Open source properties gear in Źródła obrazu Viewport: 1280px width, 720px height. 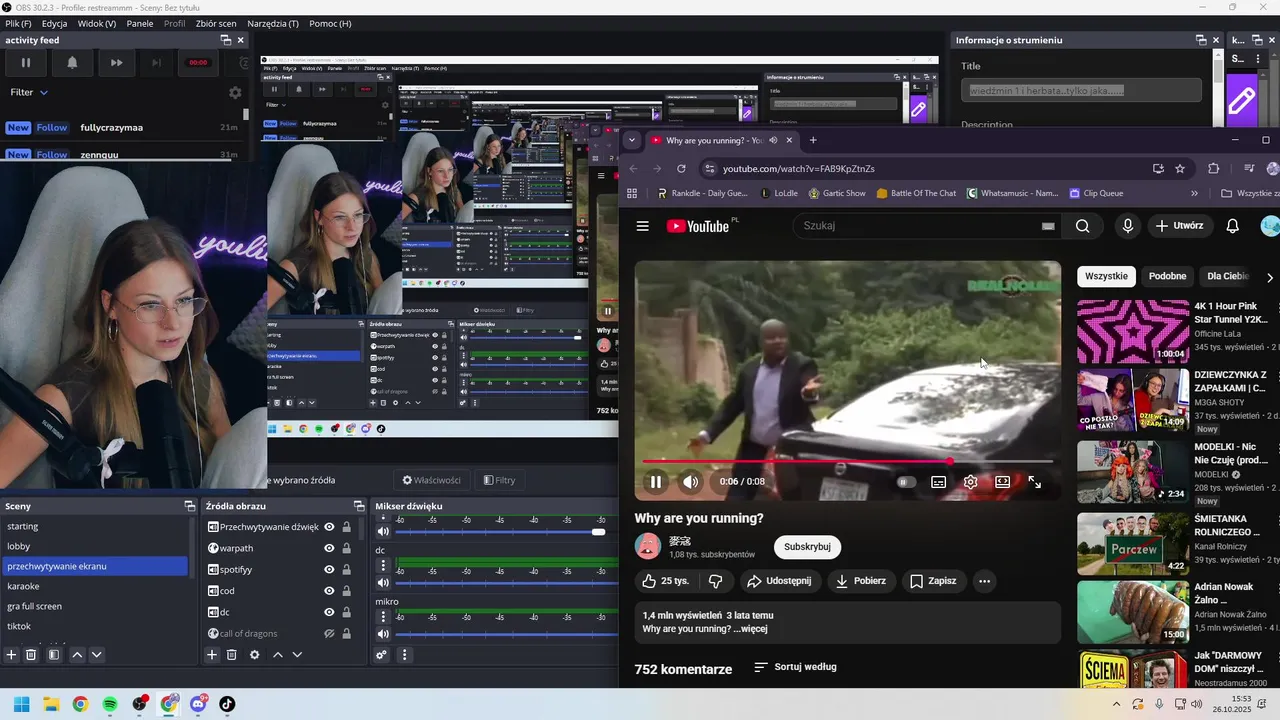click(254, 655)
